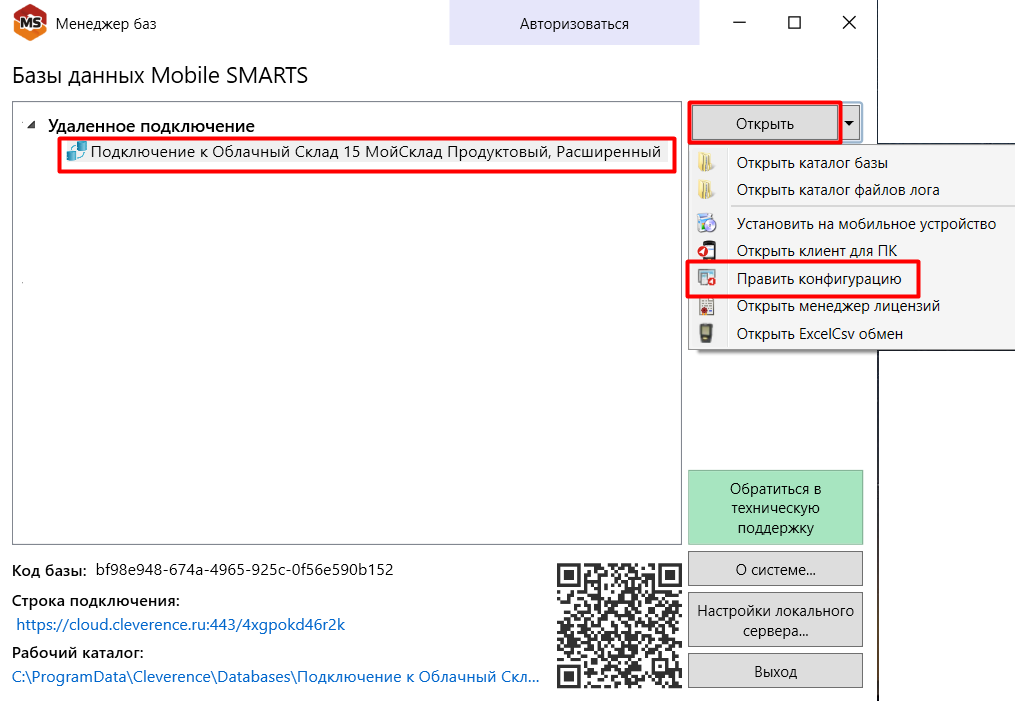Click the Удаленное подключение group label
Viewport: 1015px width, 701px height.
151,126
